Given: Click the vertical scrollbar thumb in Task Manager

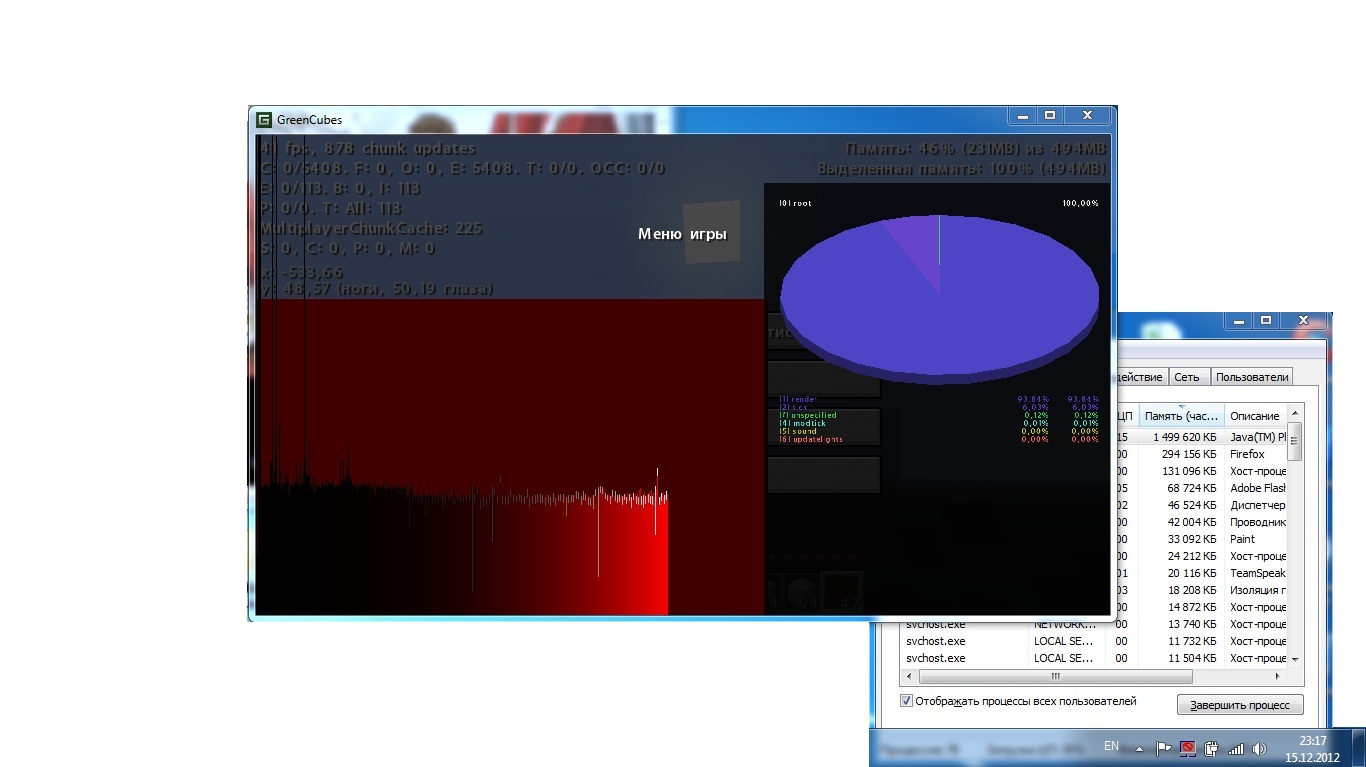Looking at the screenshot, I should tap(1295, 441).
